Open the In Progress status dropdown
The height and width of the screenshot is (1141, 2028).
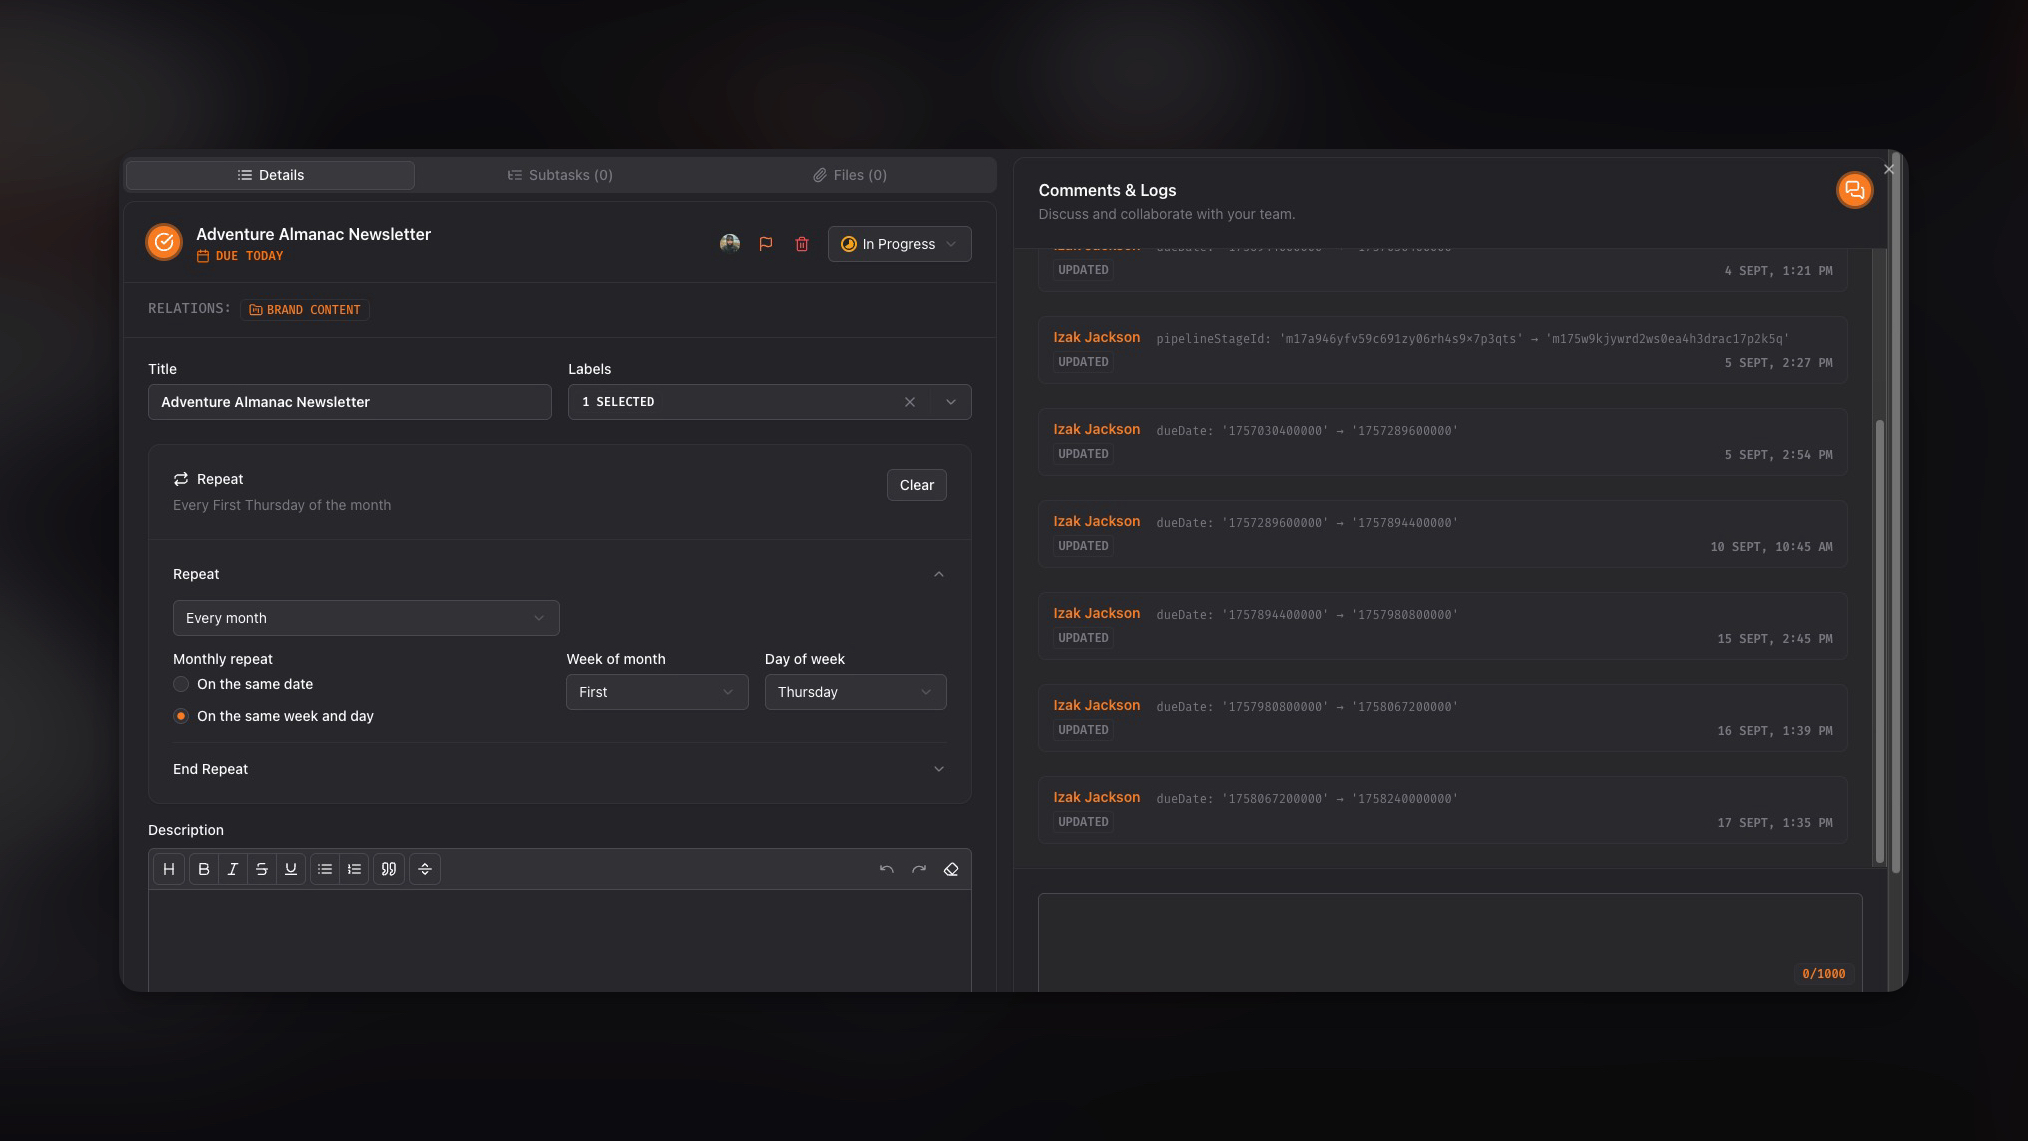click(899, 244)
